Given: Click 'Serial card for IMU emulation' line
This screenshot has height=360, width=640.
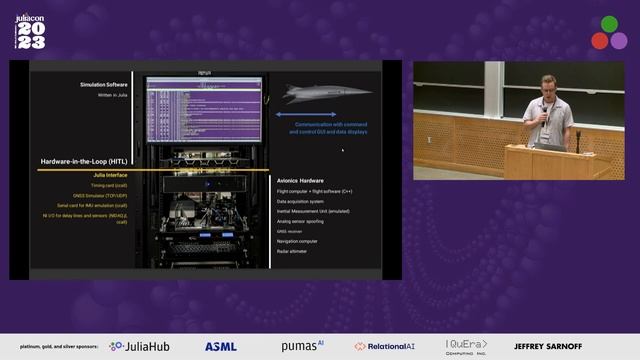Looking at the screenshot, I should 92,206.
